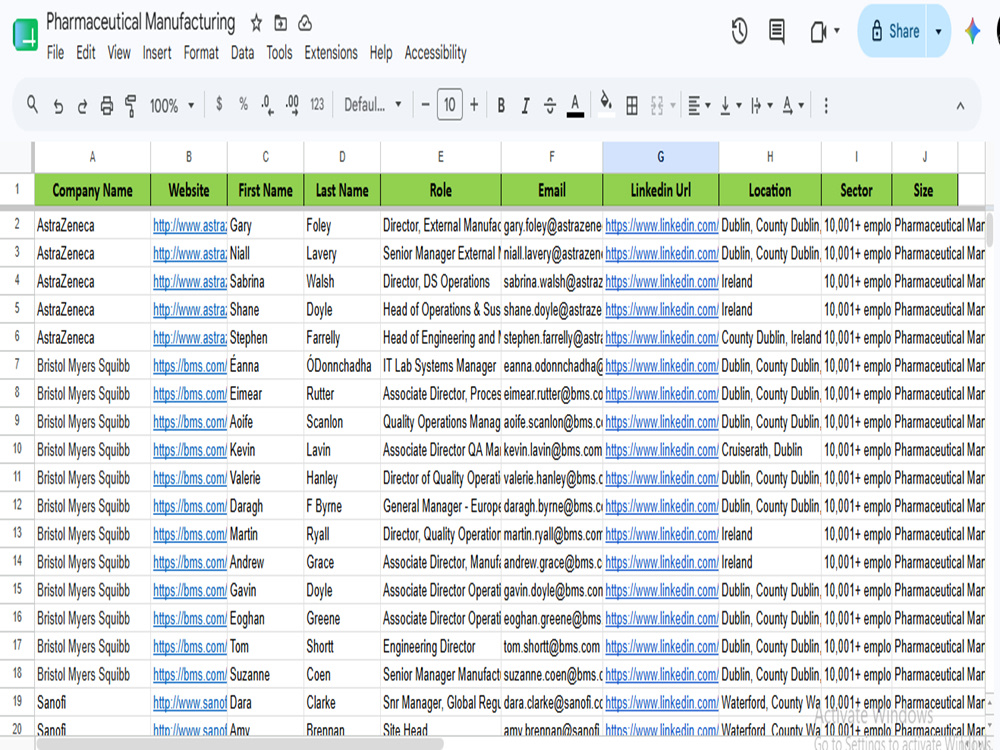
Task: Open the borders menu
Action: pos(632,106)
